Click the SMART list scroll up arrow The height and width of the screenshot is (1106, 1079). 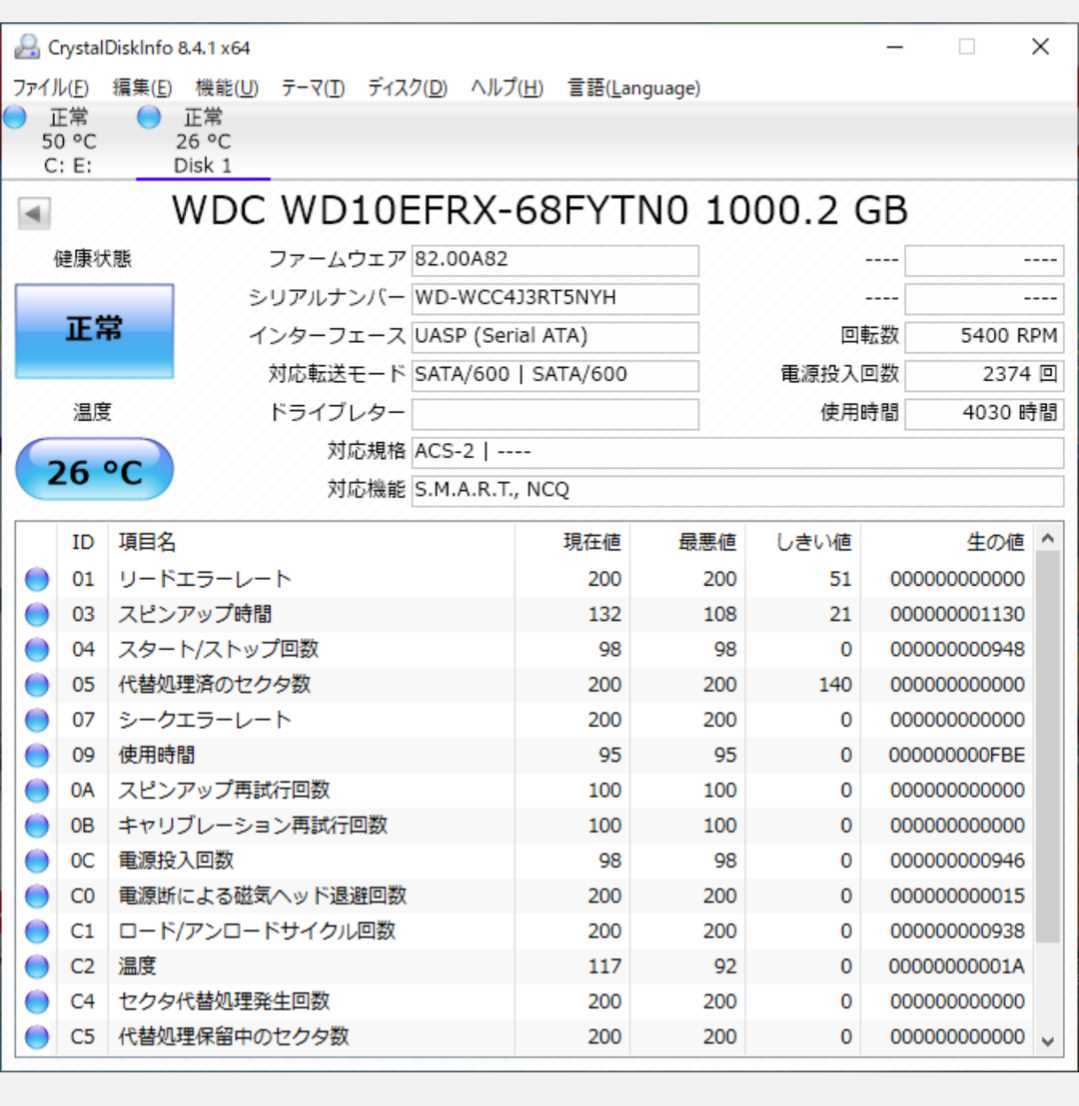1048,539
